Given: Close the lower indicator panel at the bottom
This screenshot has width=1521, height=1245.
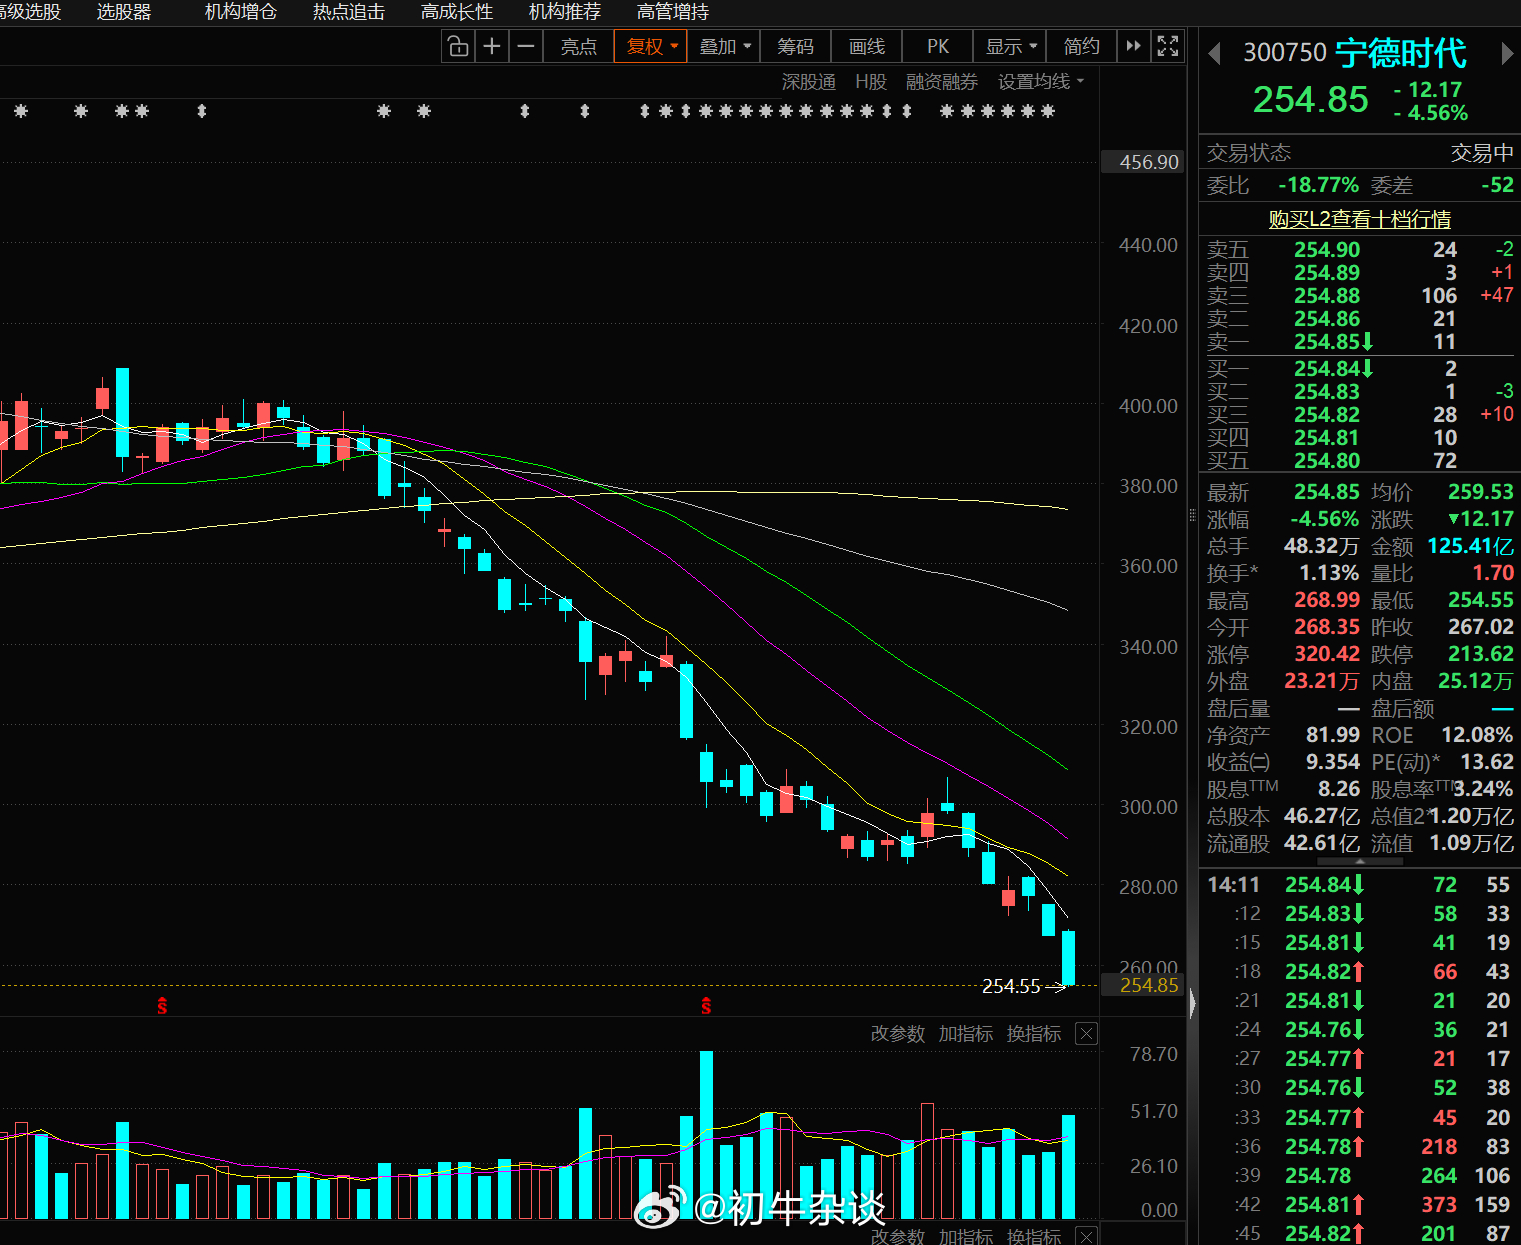Looking at the screenshot, I should click(x=1086, y=1237).
